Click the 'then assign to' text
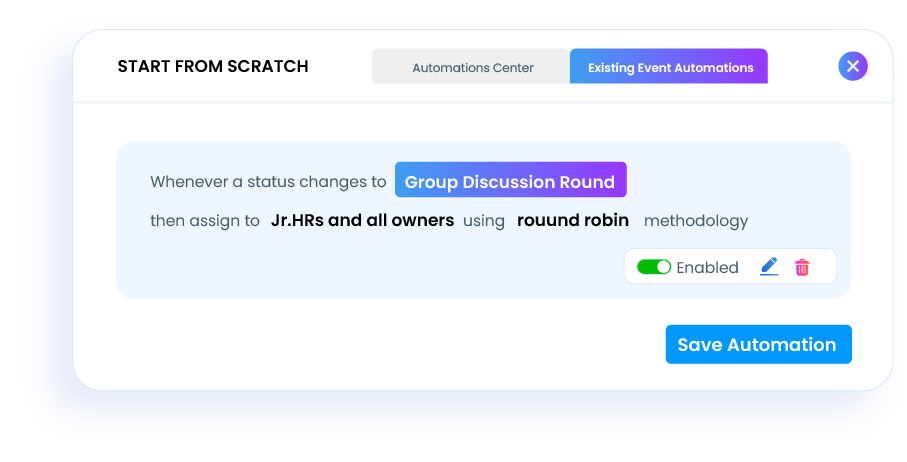This screenshot has width=907, height=462. point(205,221)
